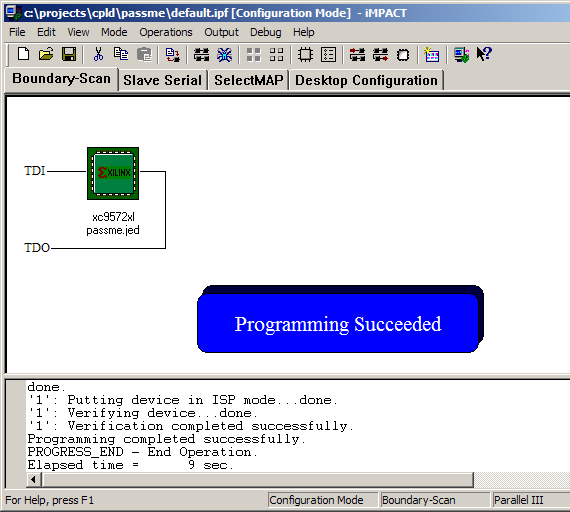Click the Cut scissors icon

coord(98,55)
